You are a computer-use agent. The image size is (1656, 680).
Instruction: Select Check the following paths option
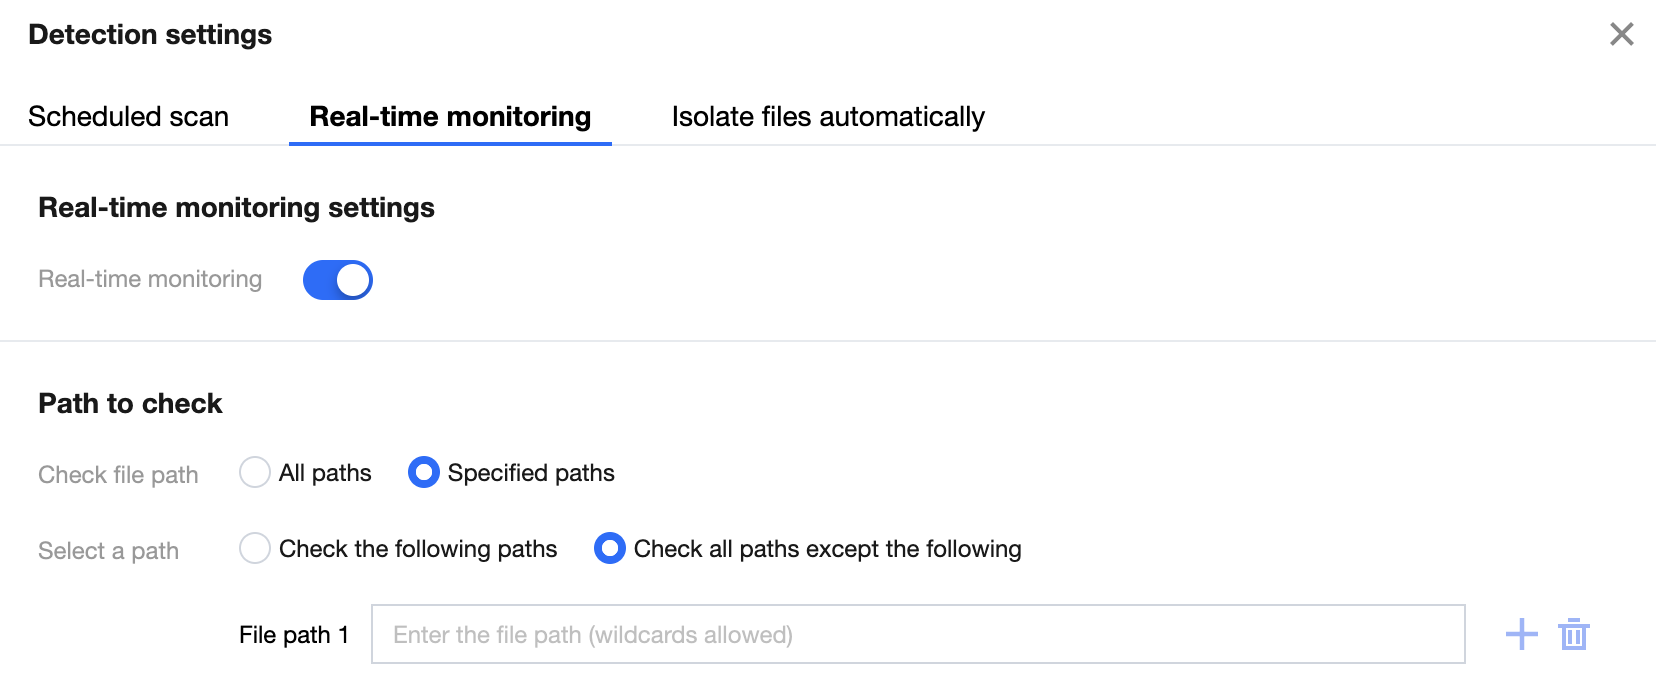(255, 548)
